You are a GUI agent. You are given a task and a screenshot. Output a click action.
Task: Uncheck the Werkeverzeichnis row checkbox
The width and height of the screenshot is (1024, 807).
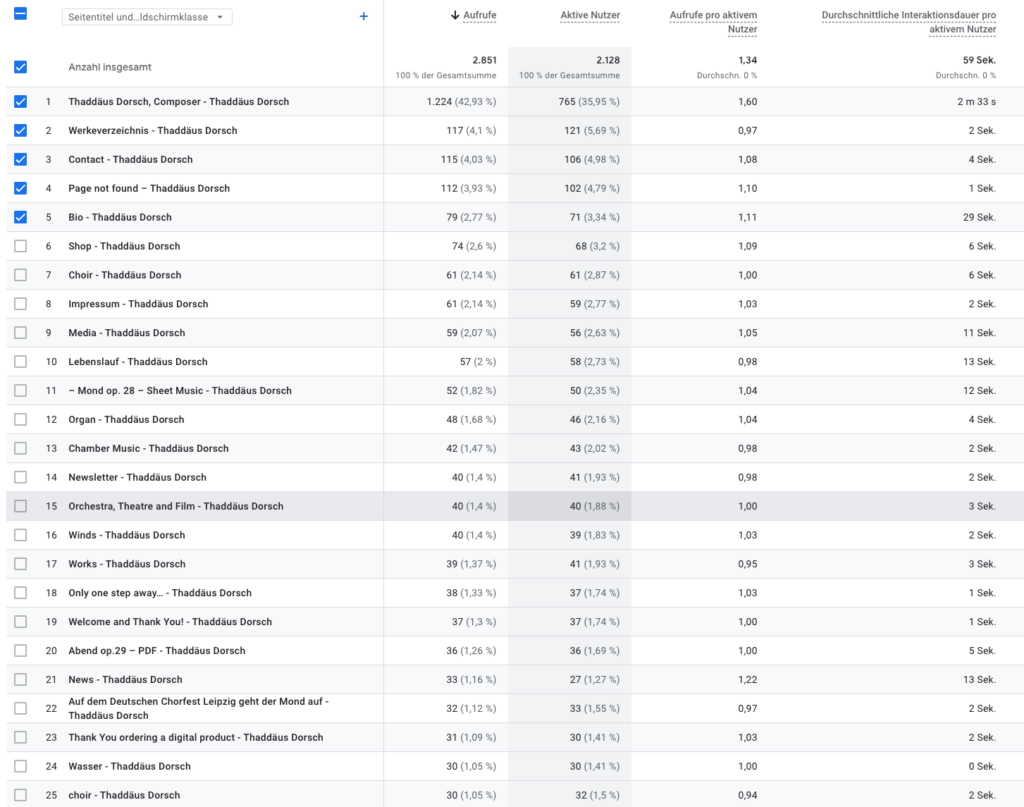[x=20, y=130]
